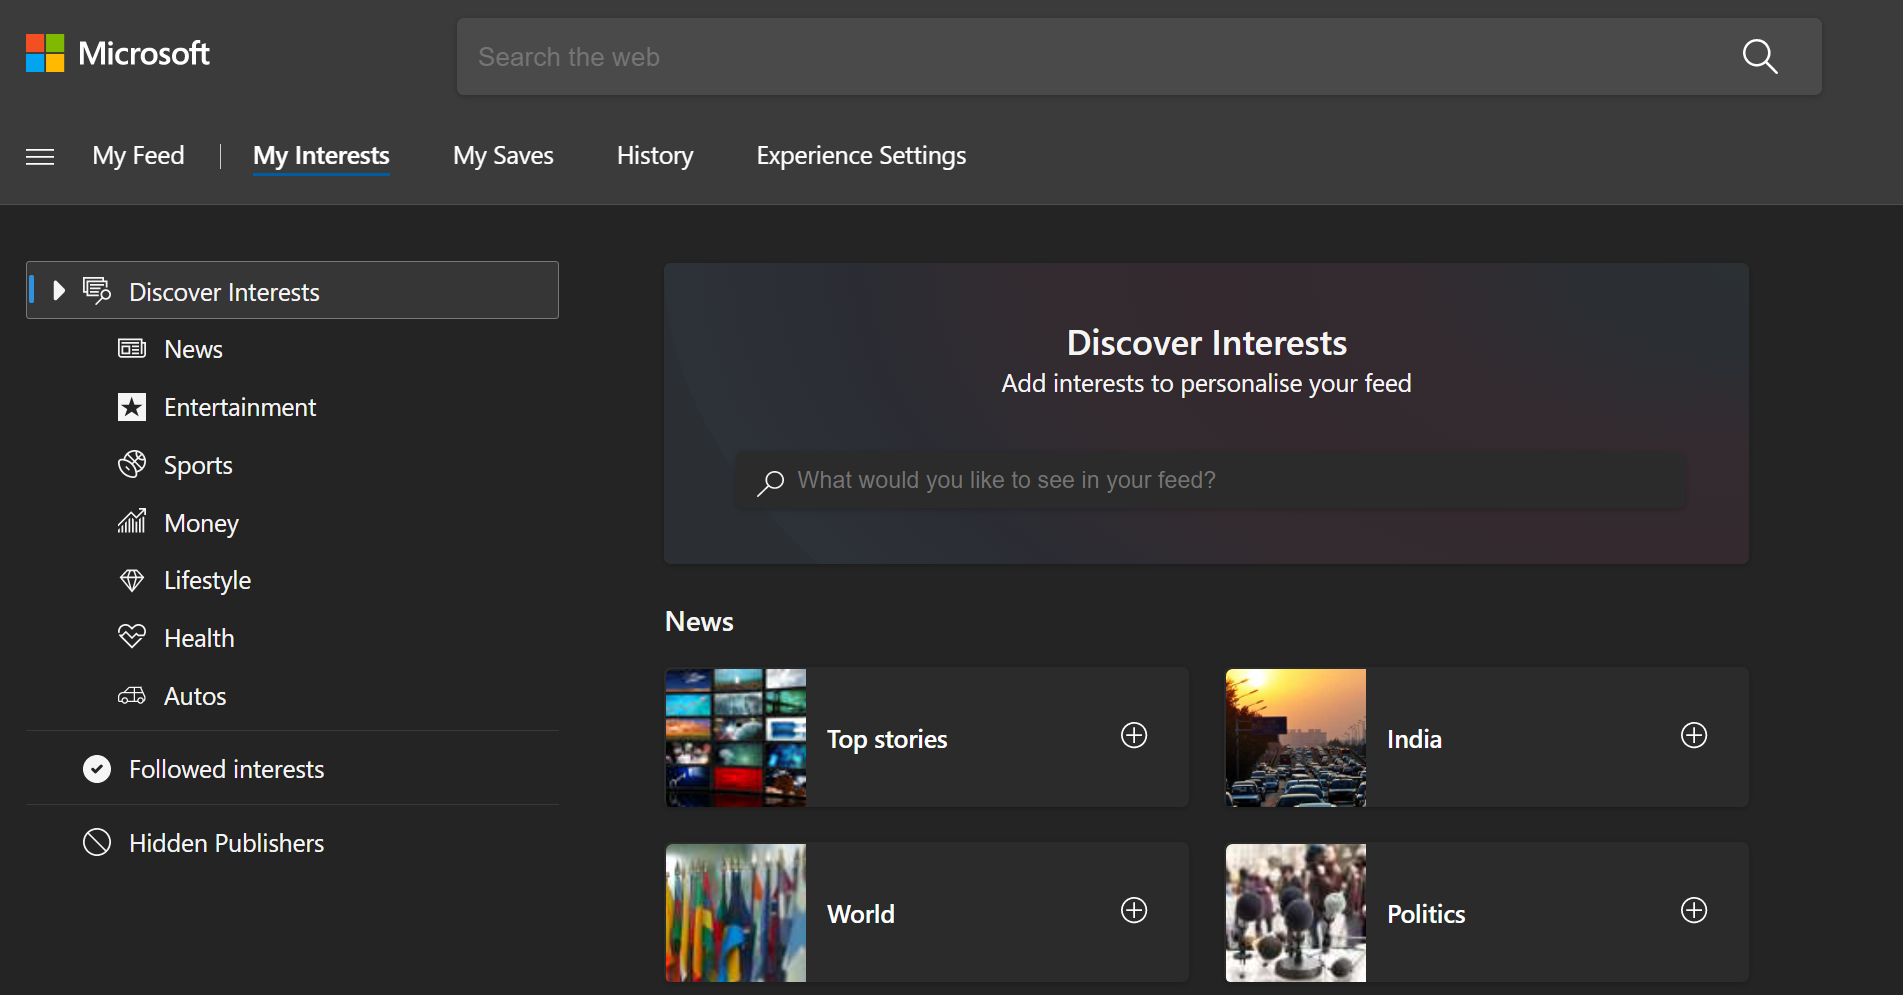Click the Sports ball icon
This screenshot has height=995, width=1903.
point(132,464)
